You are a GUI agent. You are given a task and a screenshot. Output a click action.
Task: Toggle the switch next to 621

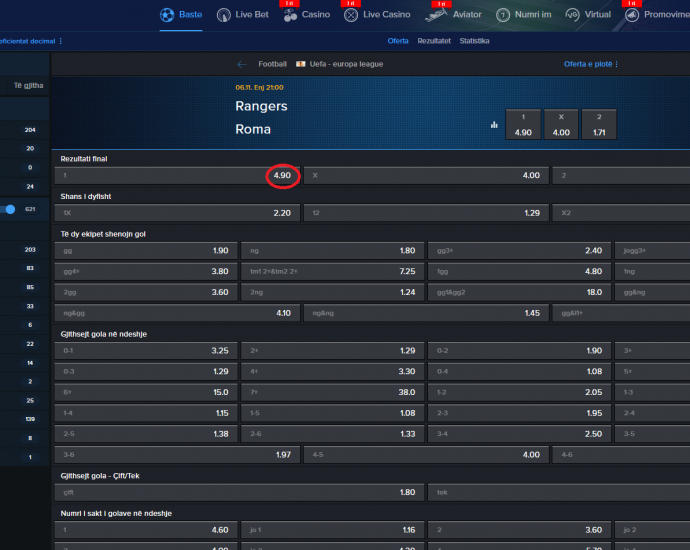pyautogui.click(x=9, y=209)
